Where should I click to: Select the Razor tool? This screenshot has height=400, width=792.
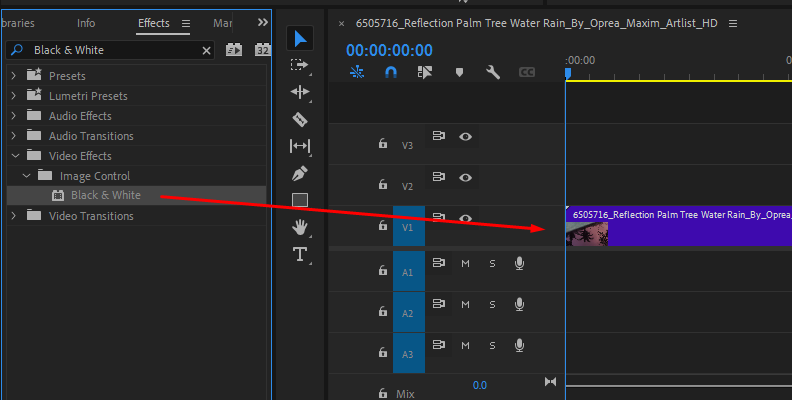[300, 119]
